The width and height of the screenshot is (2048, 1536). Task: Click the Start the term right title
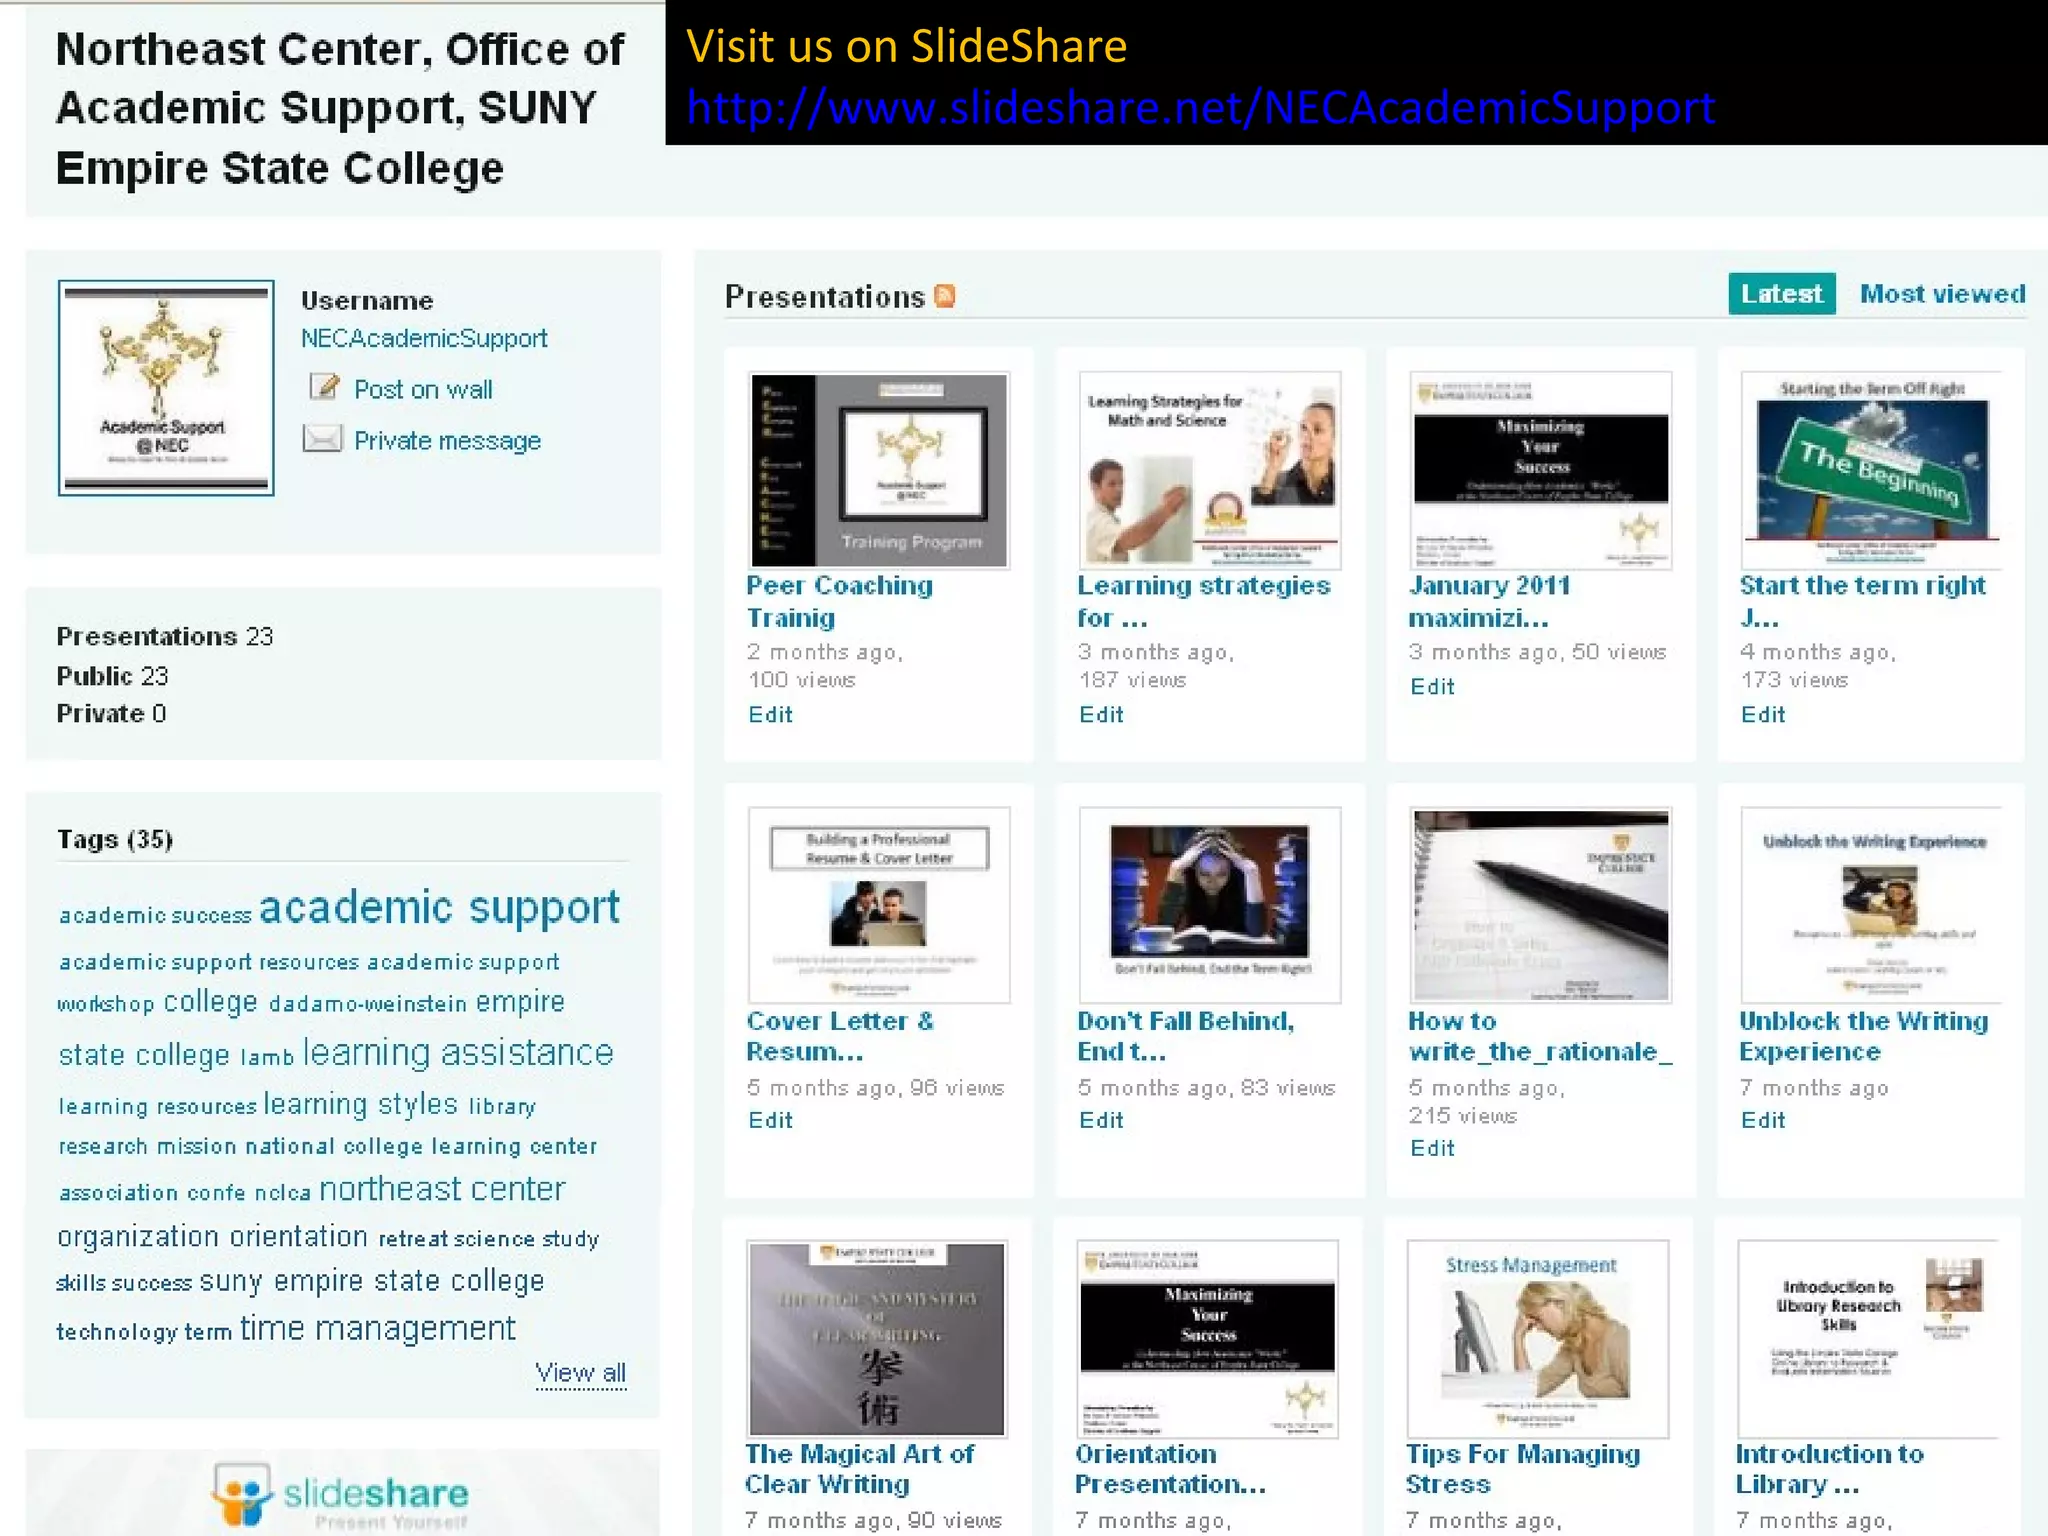click(x=1862, y=601)
